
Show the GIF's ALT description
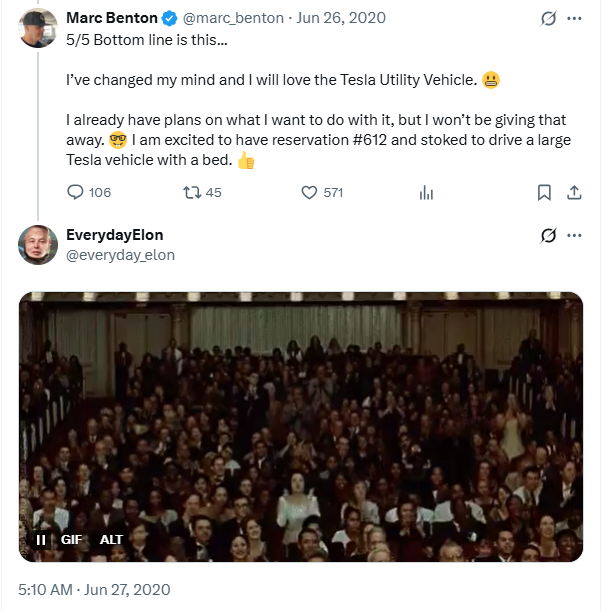coord(111,539)
